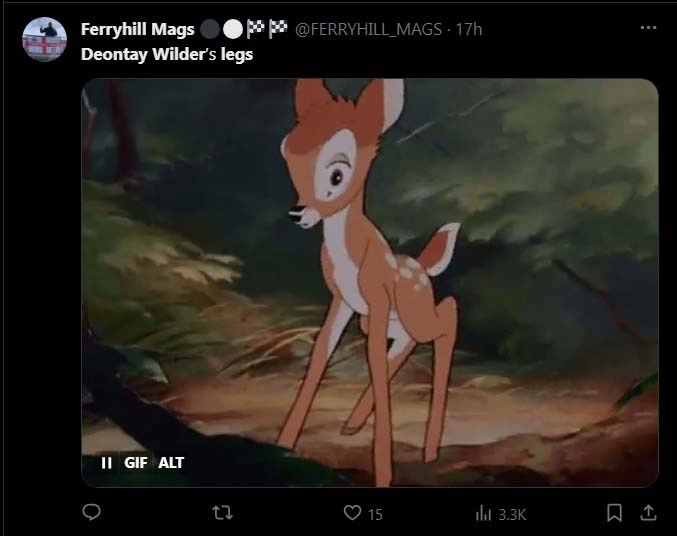
Task: Show the ALT image description
Action: point(171,462)
